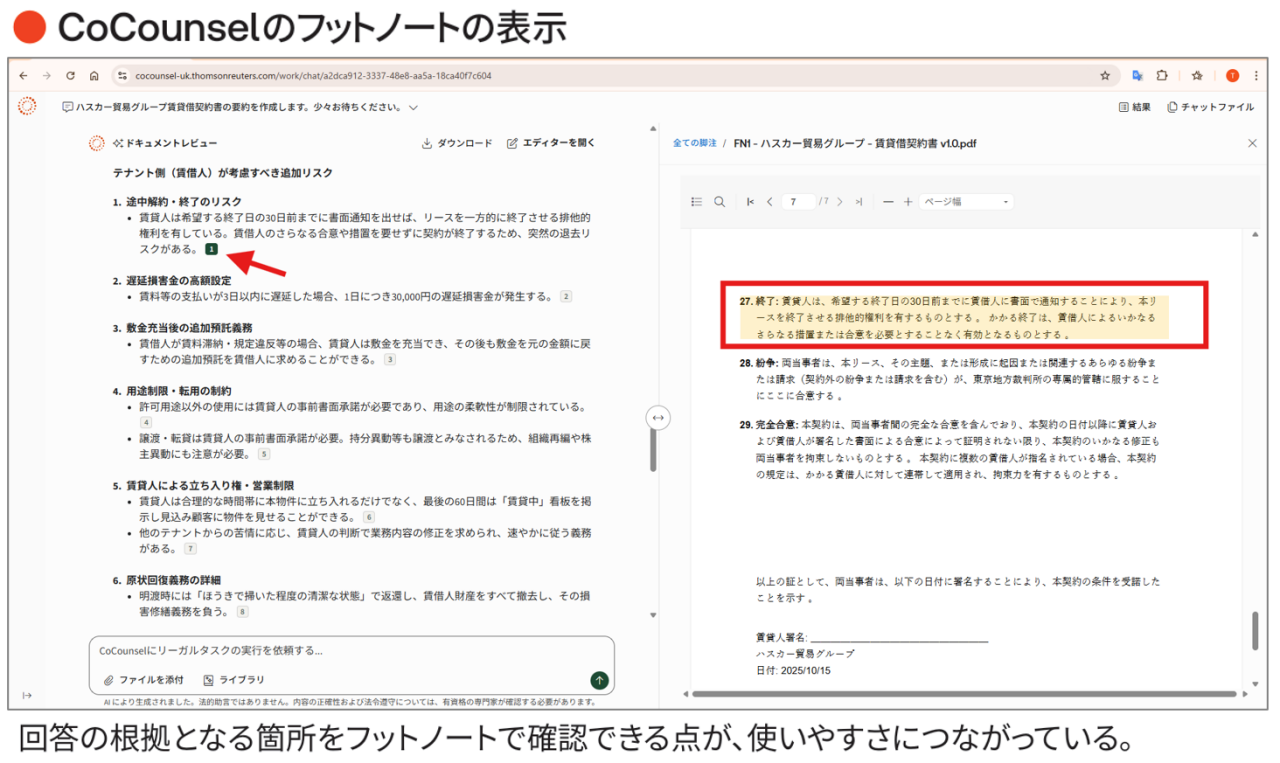This screenshot has width=1280, height=763.
Task: Click clause 28 紛争 in the PDF
Action: point(950,378)
